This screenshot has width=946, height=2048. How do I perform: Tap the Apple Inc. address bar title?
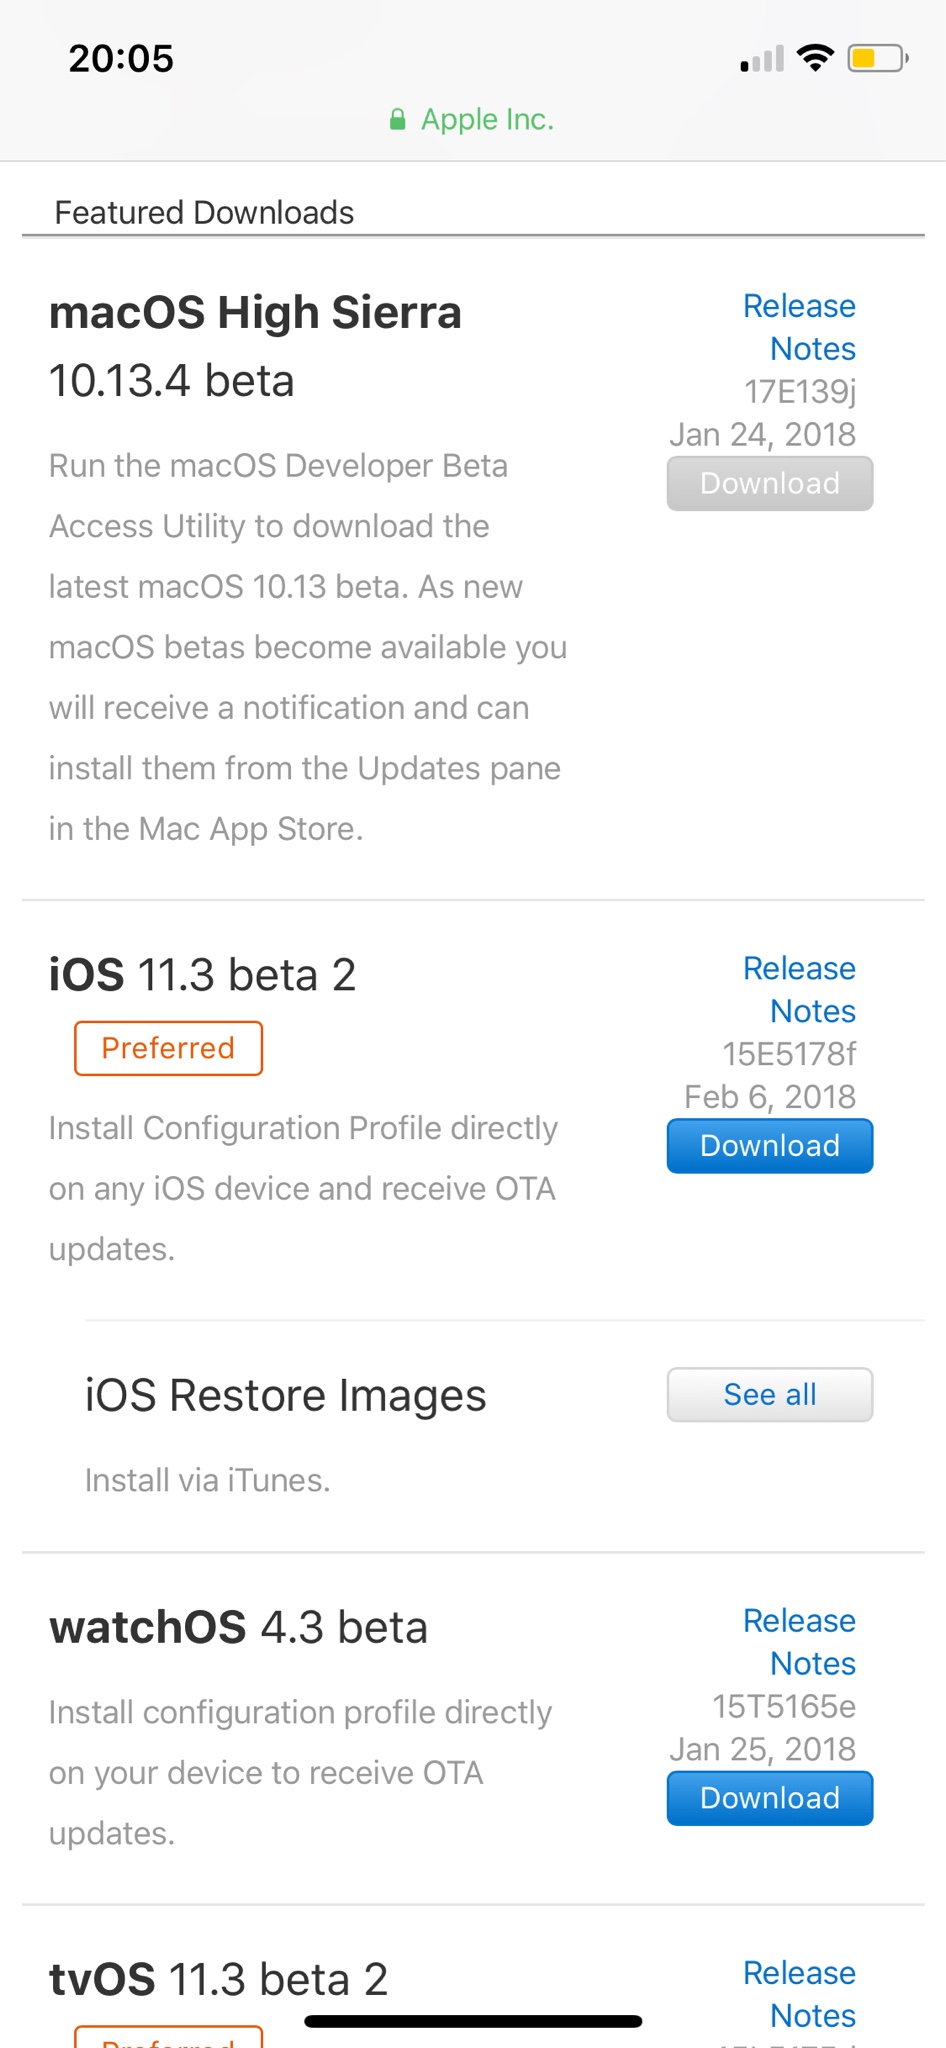pos(487,120)
